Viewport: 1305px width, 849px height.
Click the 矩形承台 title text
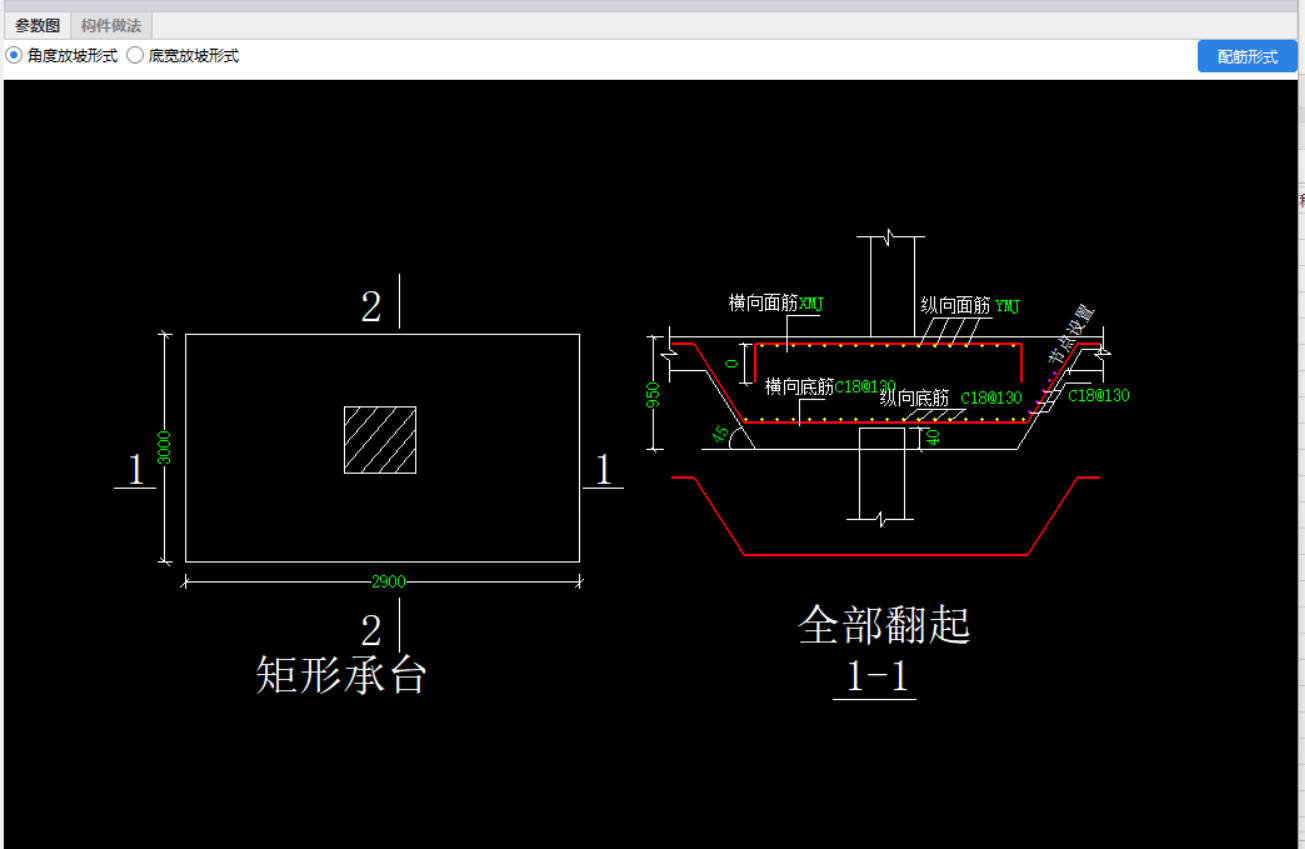point(342,675)
